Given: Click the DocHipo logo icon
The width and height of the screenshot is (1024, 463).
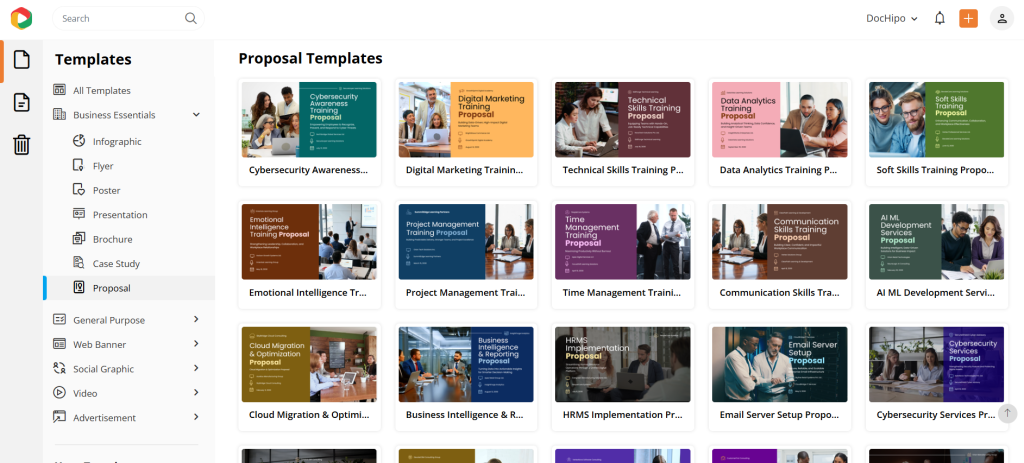Looking at the screenshot, I should tap(21, 18).
